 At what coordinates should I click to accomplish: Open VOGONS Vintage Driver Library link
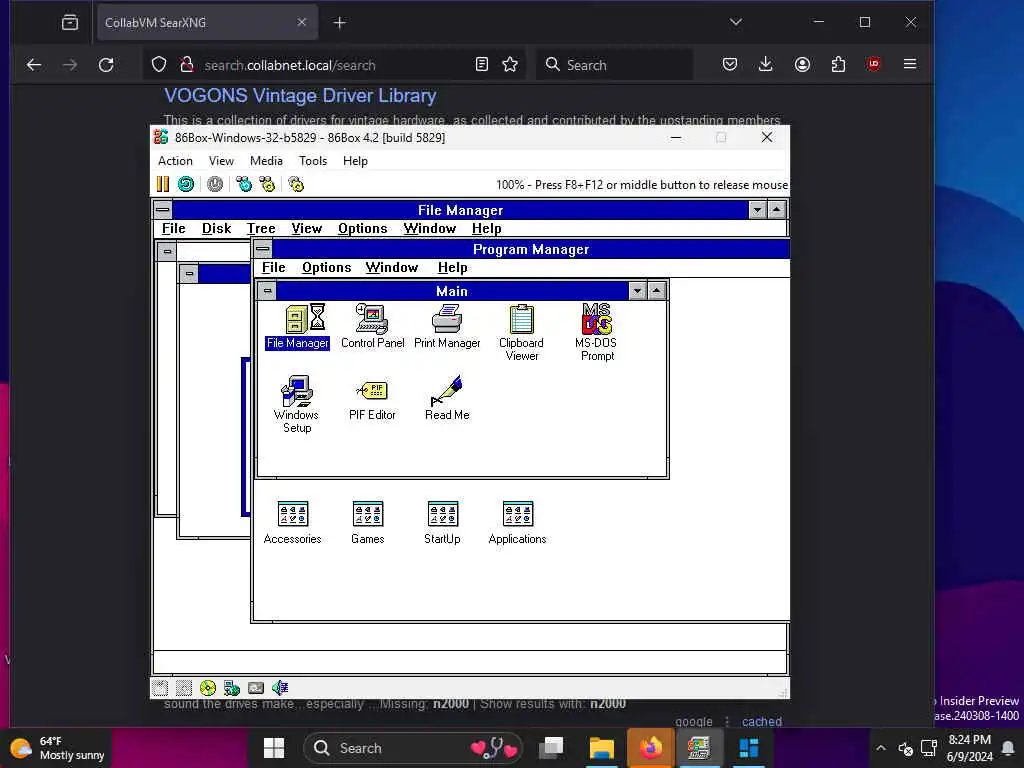pyautogui.click(x=300, y=95)
